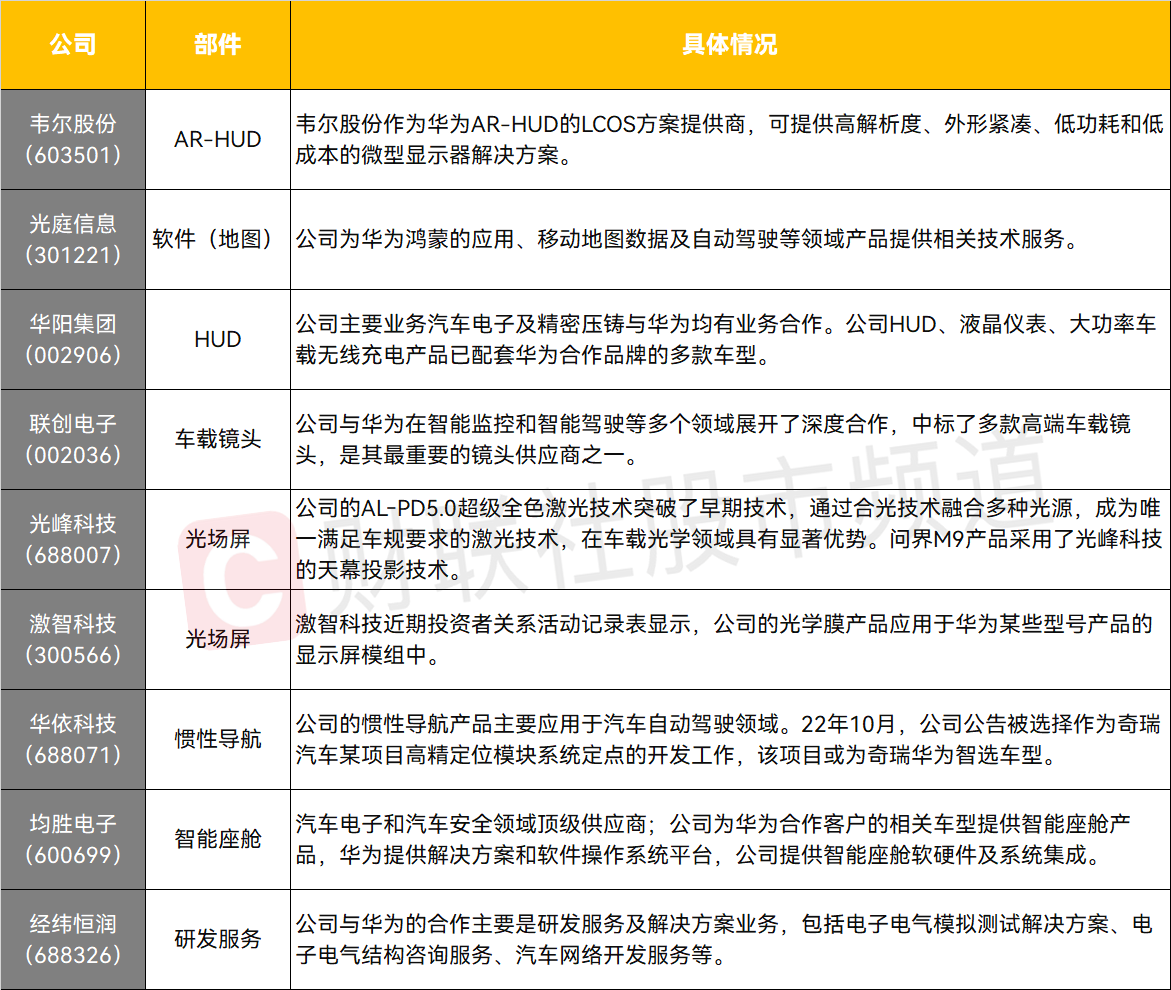
Task: Click the description about 投资者关系活动记录表
Action: pos(730,640)
